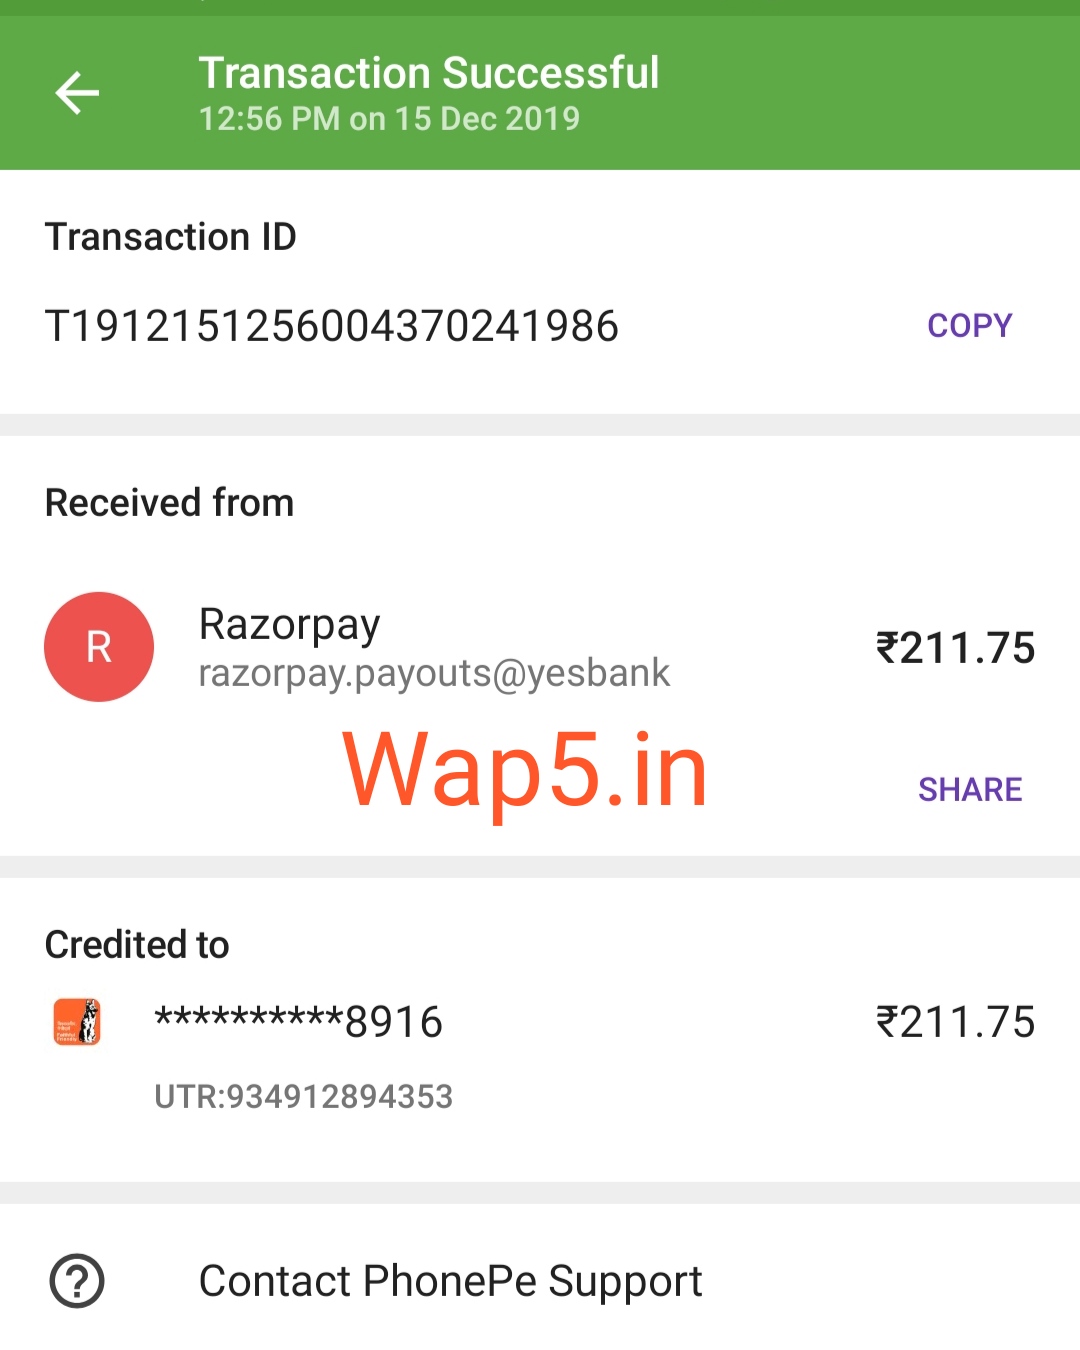The image size is (1080, 1350).
Task: Tap the Wap5.in watermark text
Action: click(x=525, y=770)
